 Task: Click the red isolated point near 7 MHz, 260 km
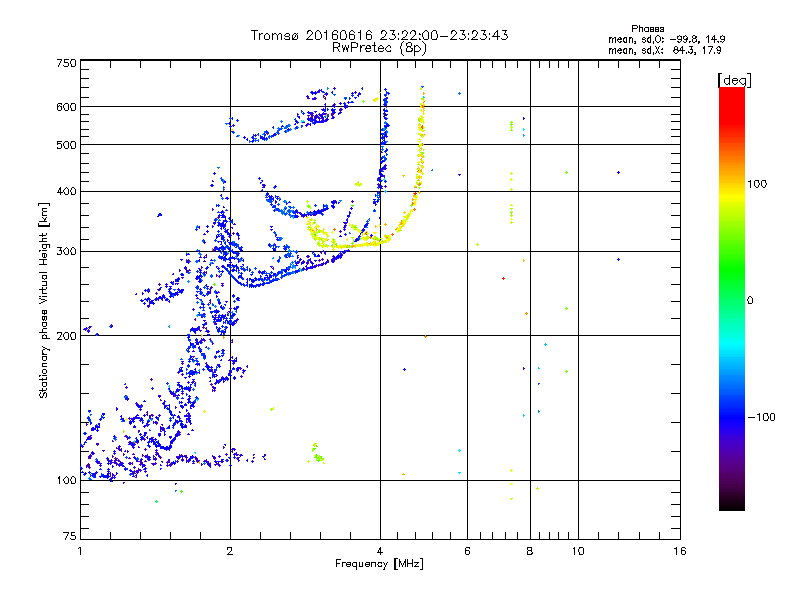tap(504, 279)
